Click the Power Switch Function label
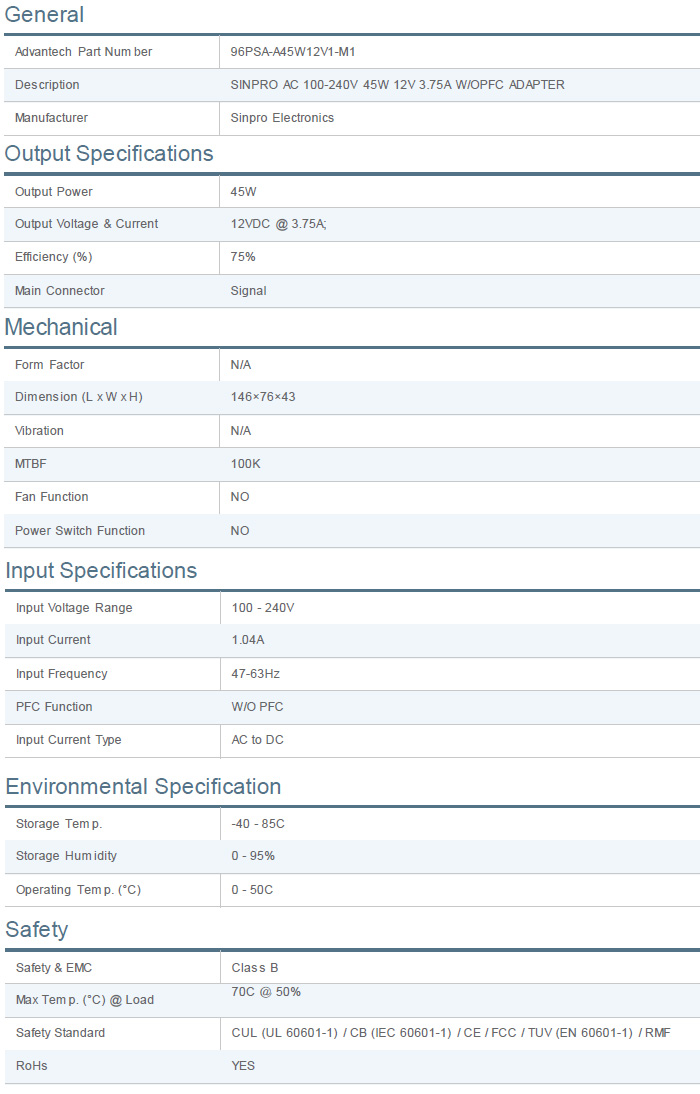700x1094 pixels. tap(80, 531)
